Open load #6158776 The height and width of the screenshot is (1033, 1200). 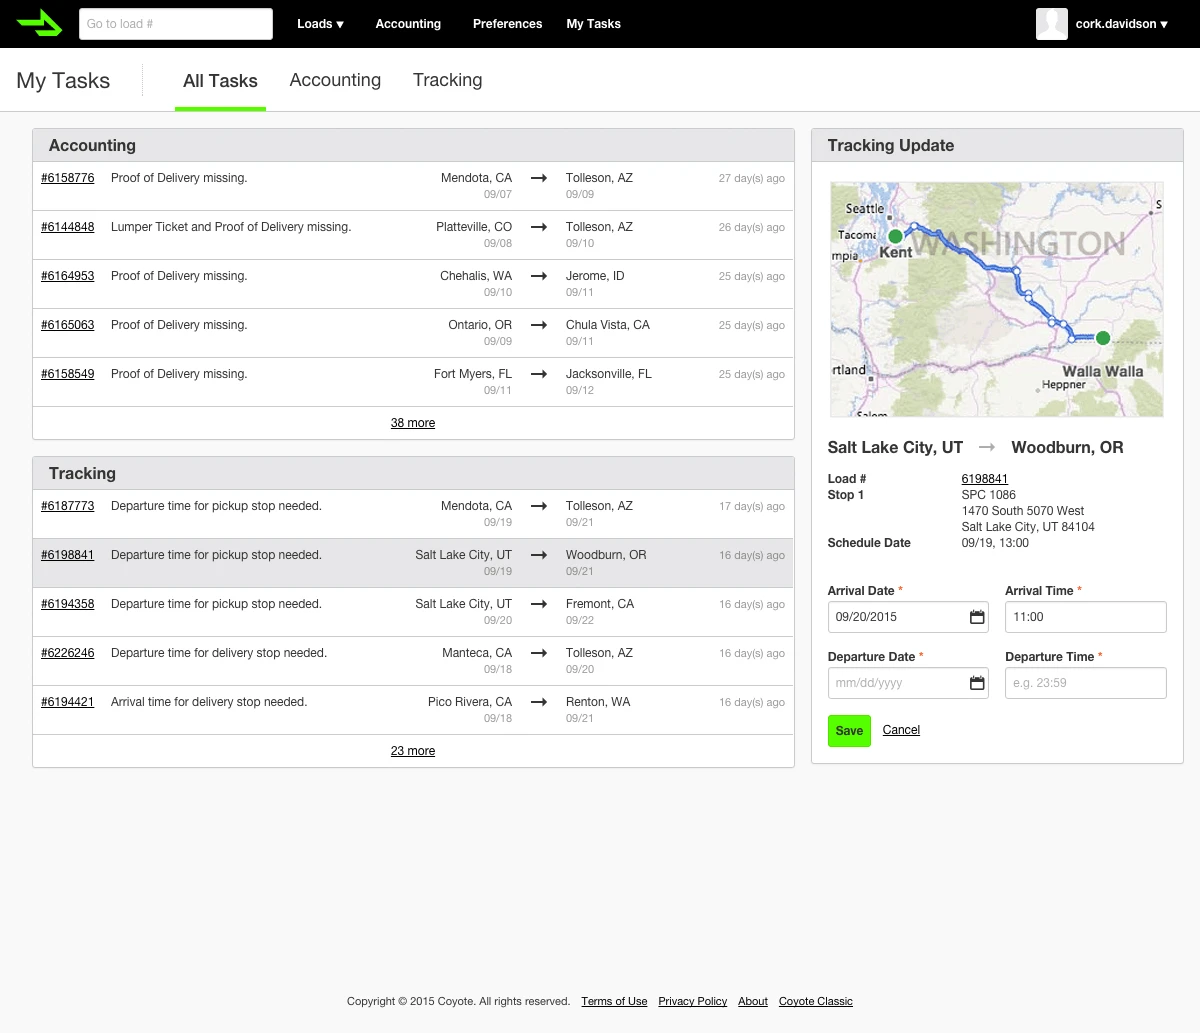coord(68,178)
